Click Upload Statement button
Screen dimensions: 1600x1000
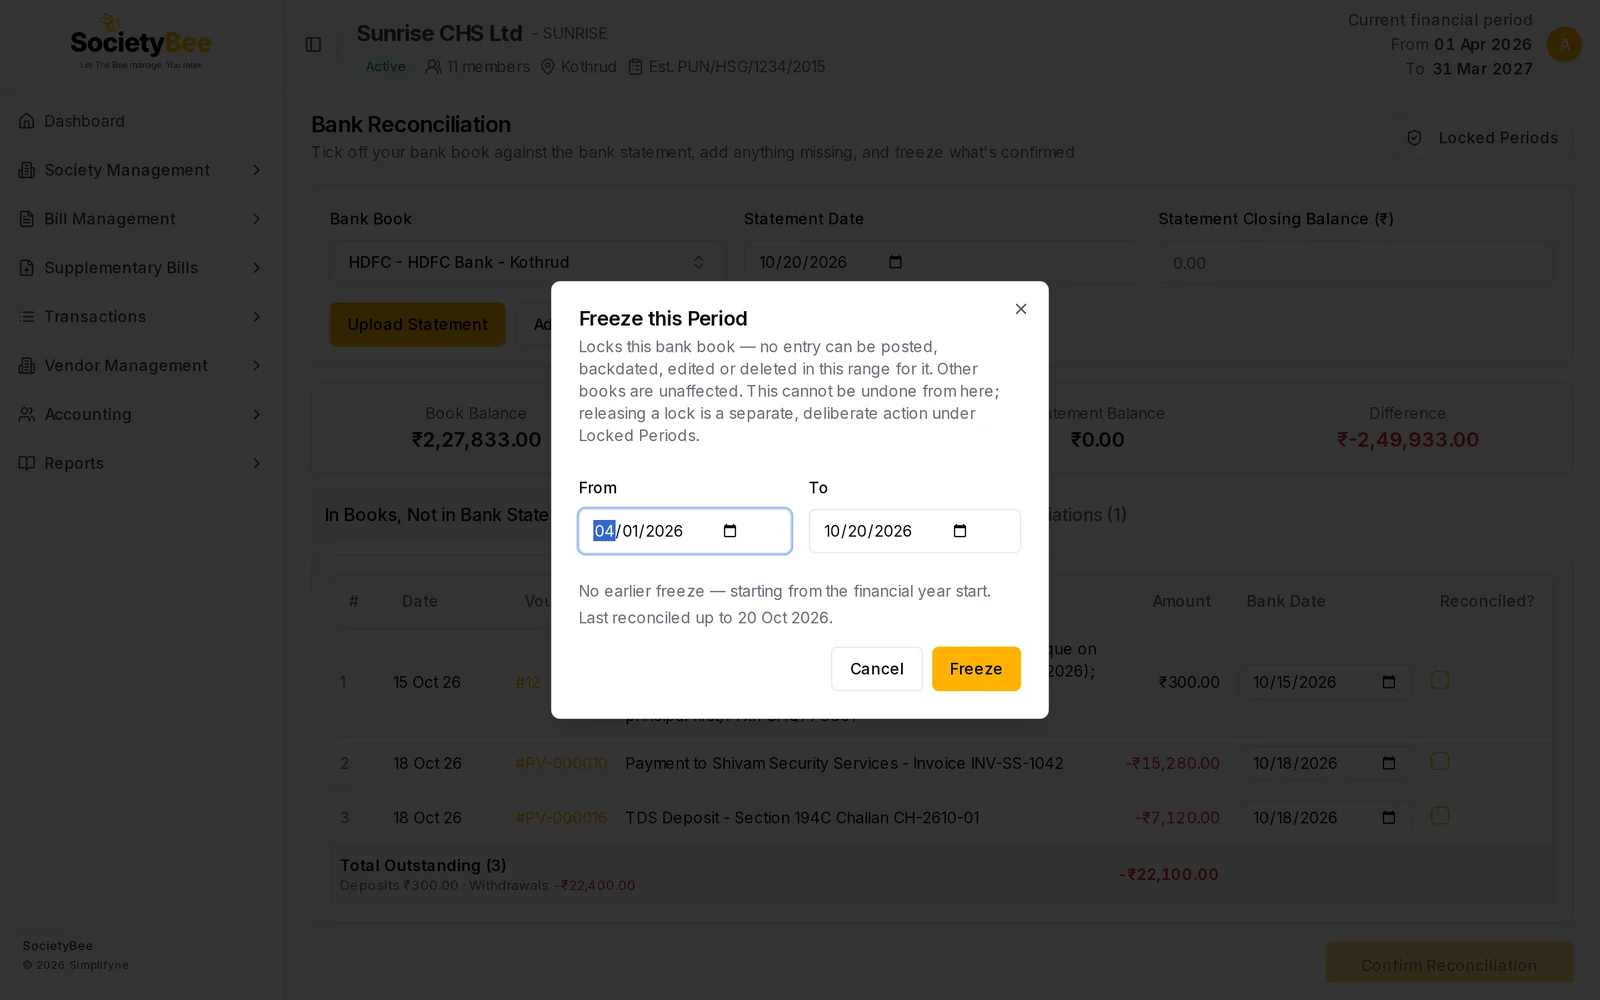click(418, 325)
